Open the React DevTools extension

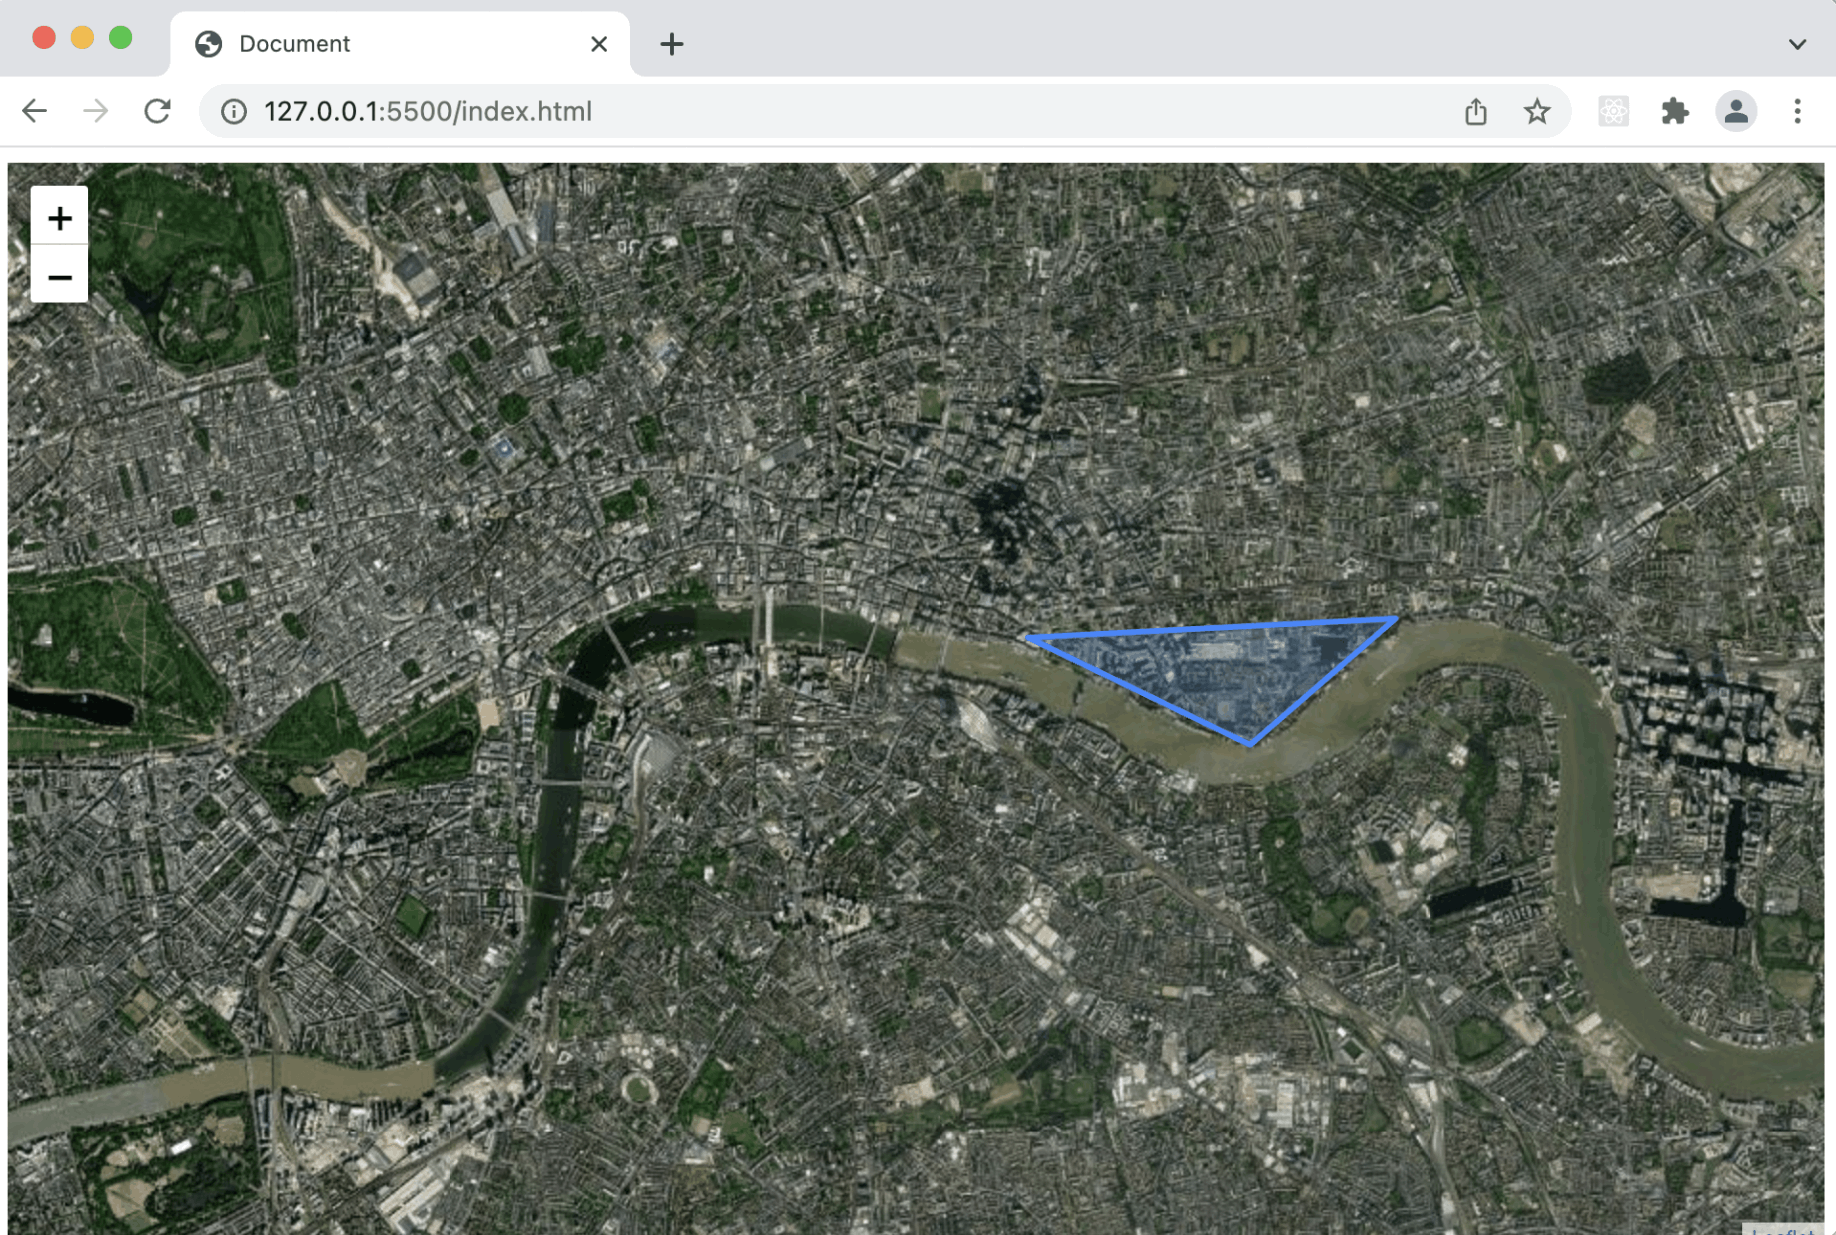point(1613,111)
